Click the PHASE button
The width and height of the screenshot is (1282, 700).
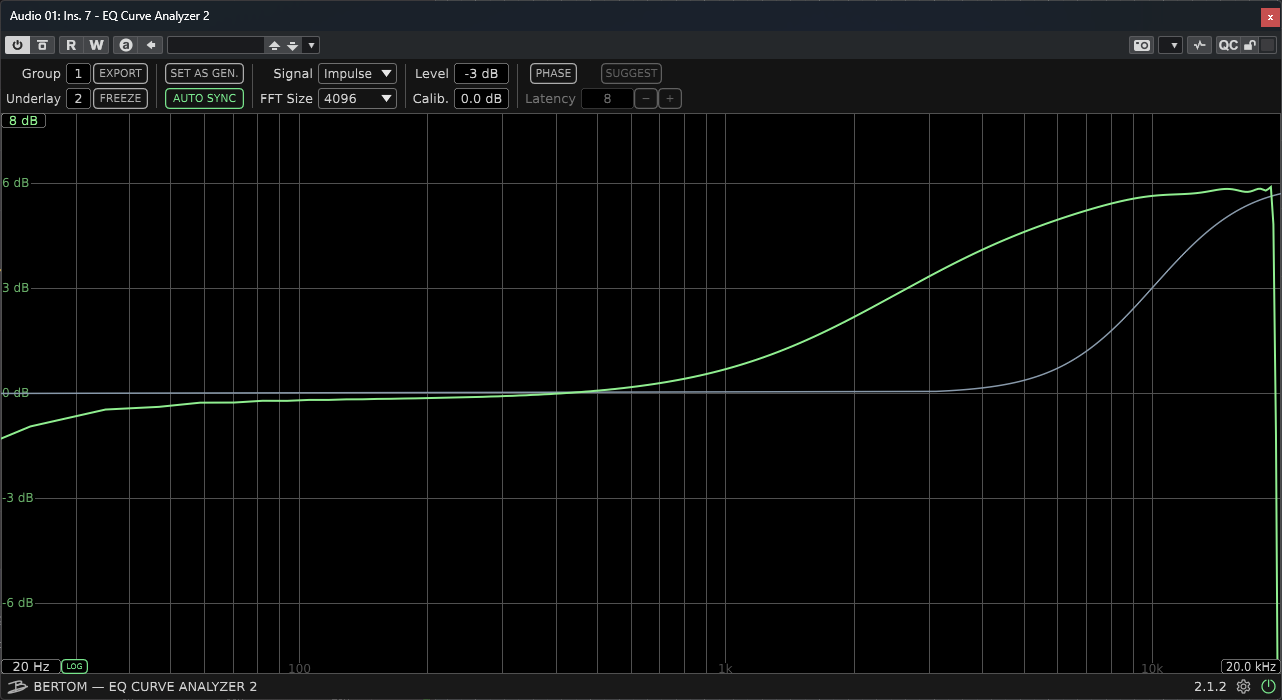pos(553,73)
